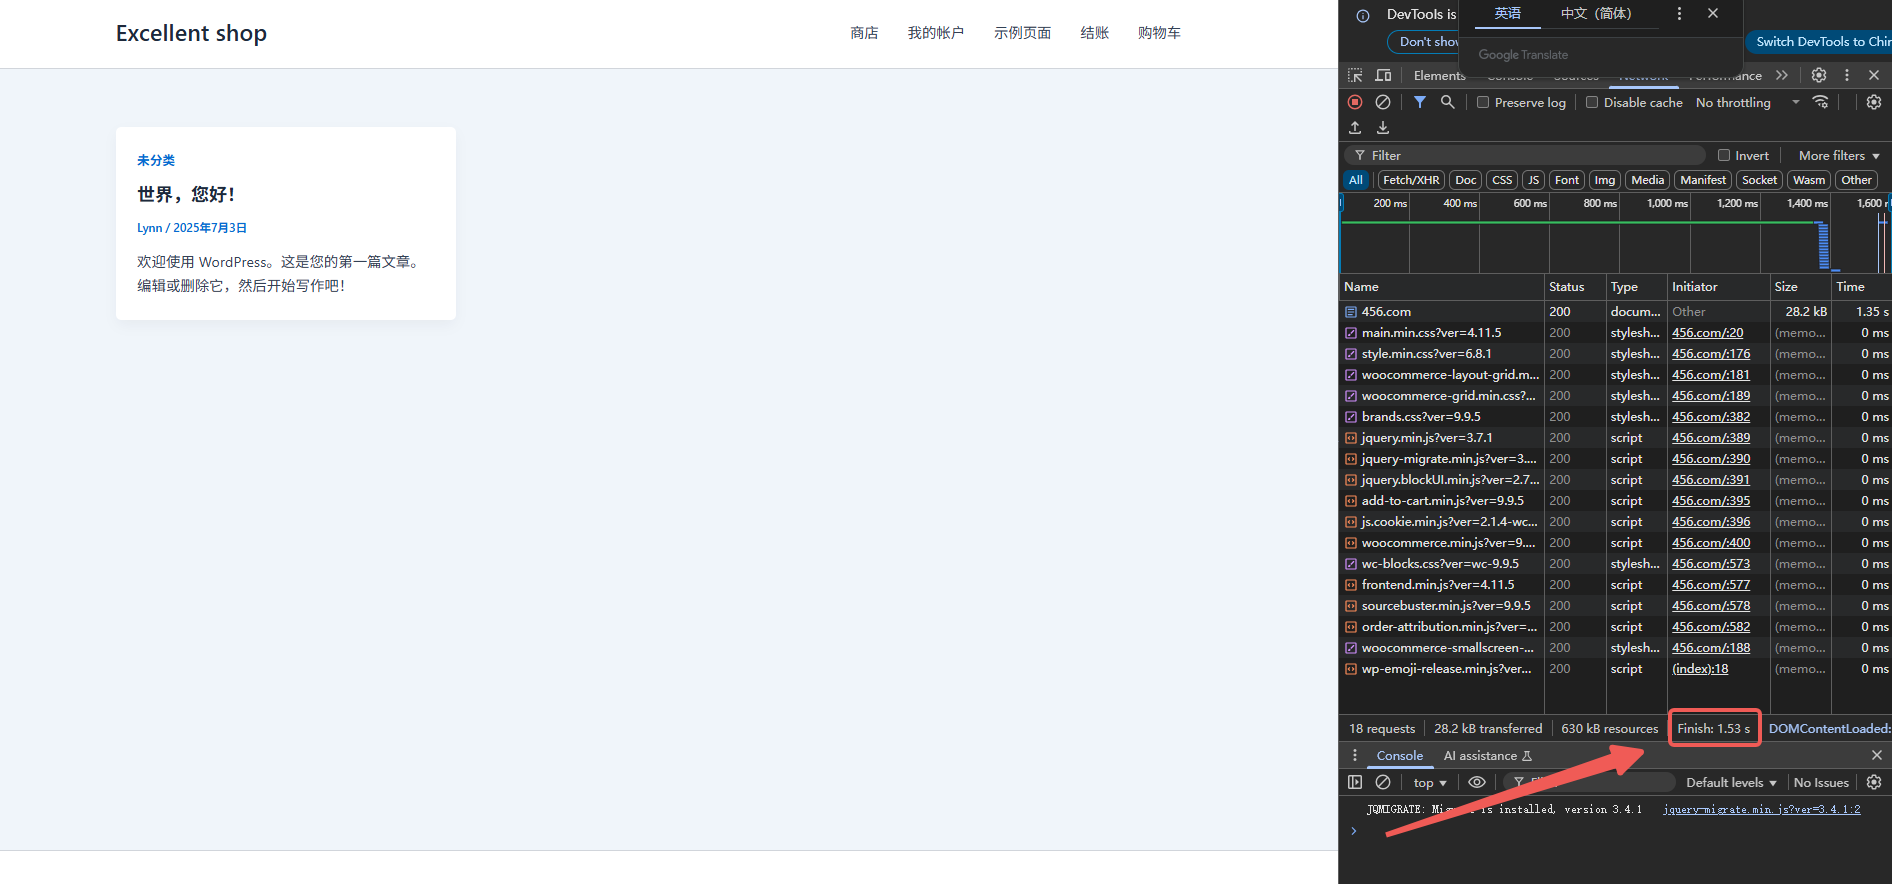This screenshot has height=884, width=1892.
Task: Enable the Preserve log checkbox
Action: pos(1483,102)
